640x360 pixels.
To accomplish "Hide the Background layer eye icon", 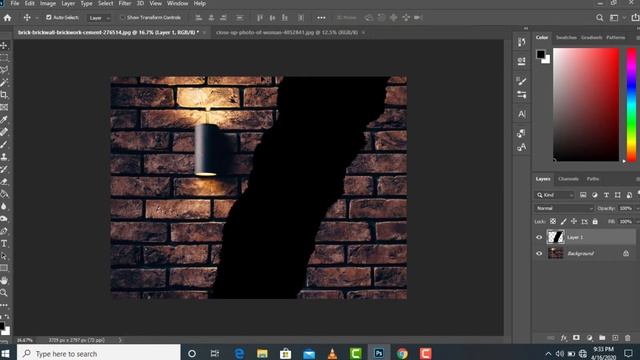I will [x=539, y=253].
